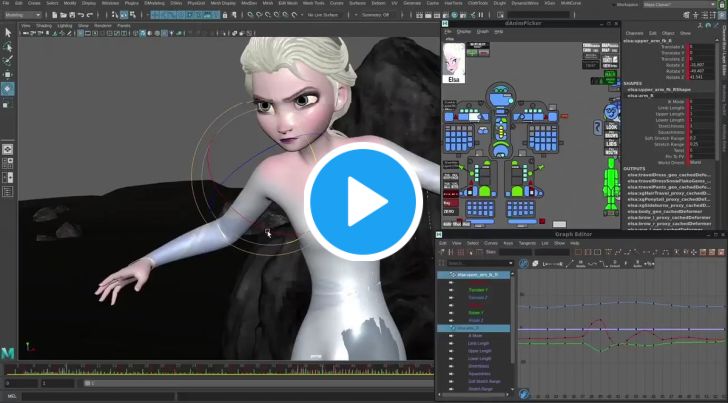Open the Channels menu in Channel Box
This screenshot has width=728, height=403.
point(634,33)
